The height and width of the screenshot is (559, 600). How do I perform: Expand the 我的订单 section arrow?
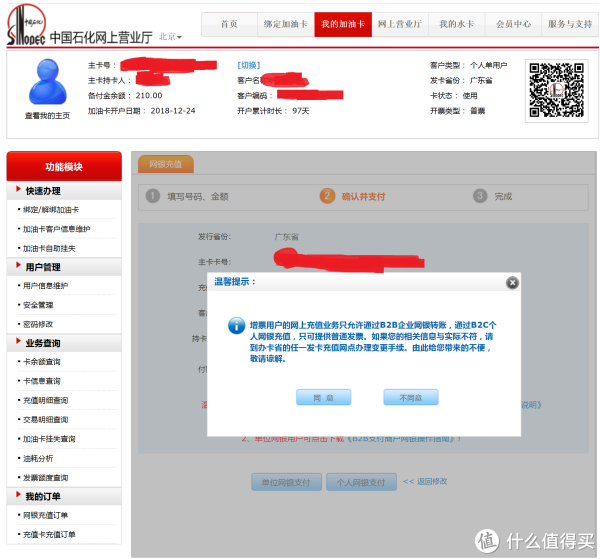pos(18,494)
